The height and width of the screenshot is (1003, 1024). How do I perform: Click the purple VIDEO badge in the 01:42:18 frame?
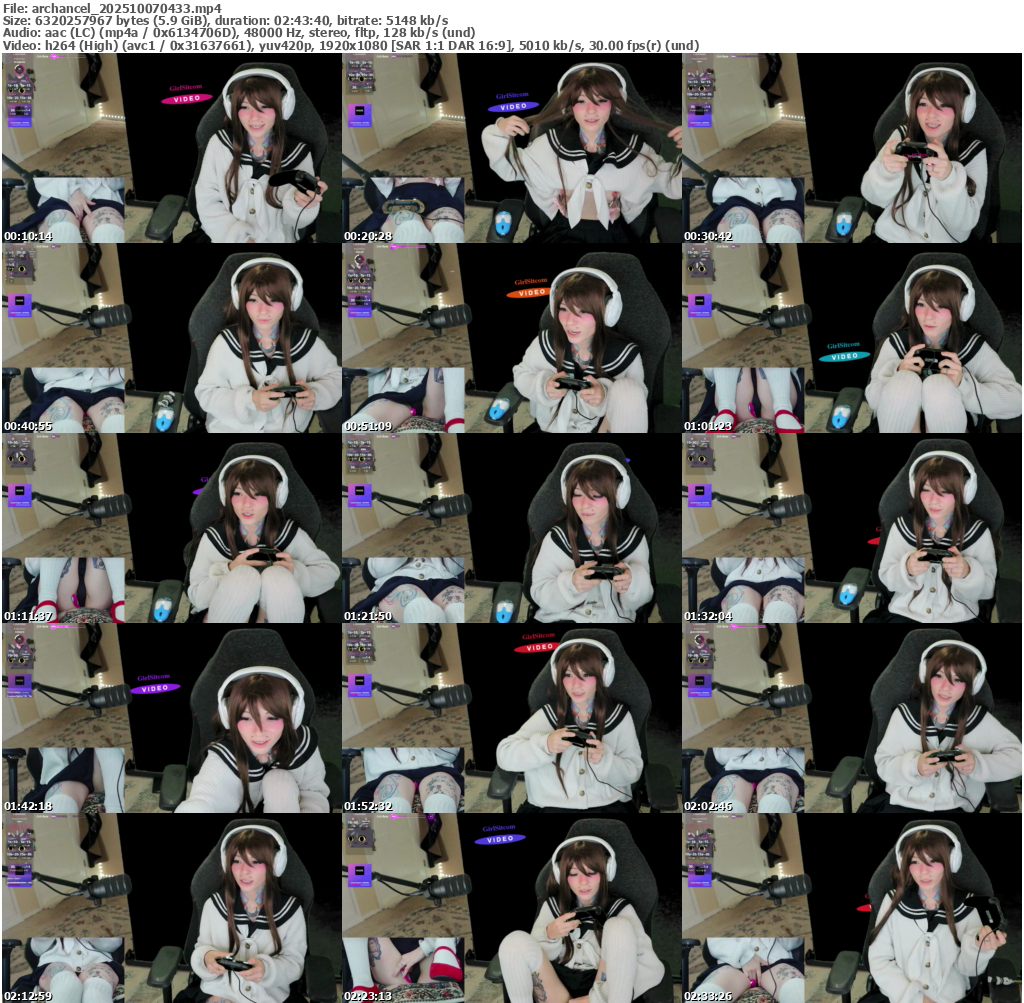point(155,688)
